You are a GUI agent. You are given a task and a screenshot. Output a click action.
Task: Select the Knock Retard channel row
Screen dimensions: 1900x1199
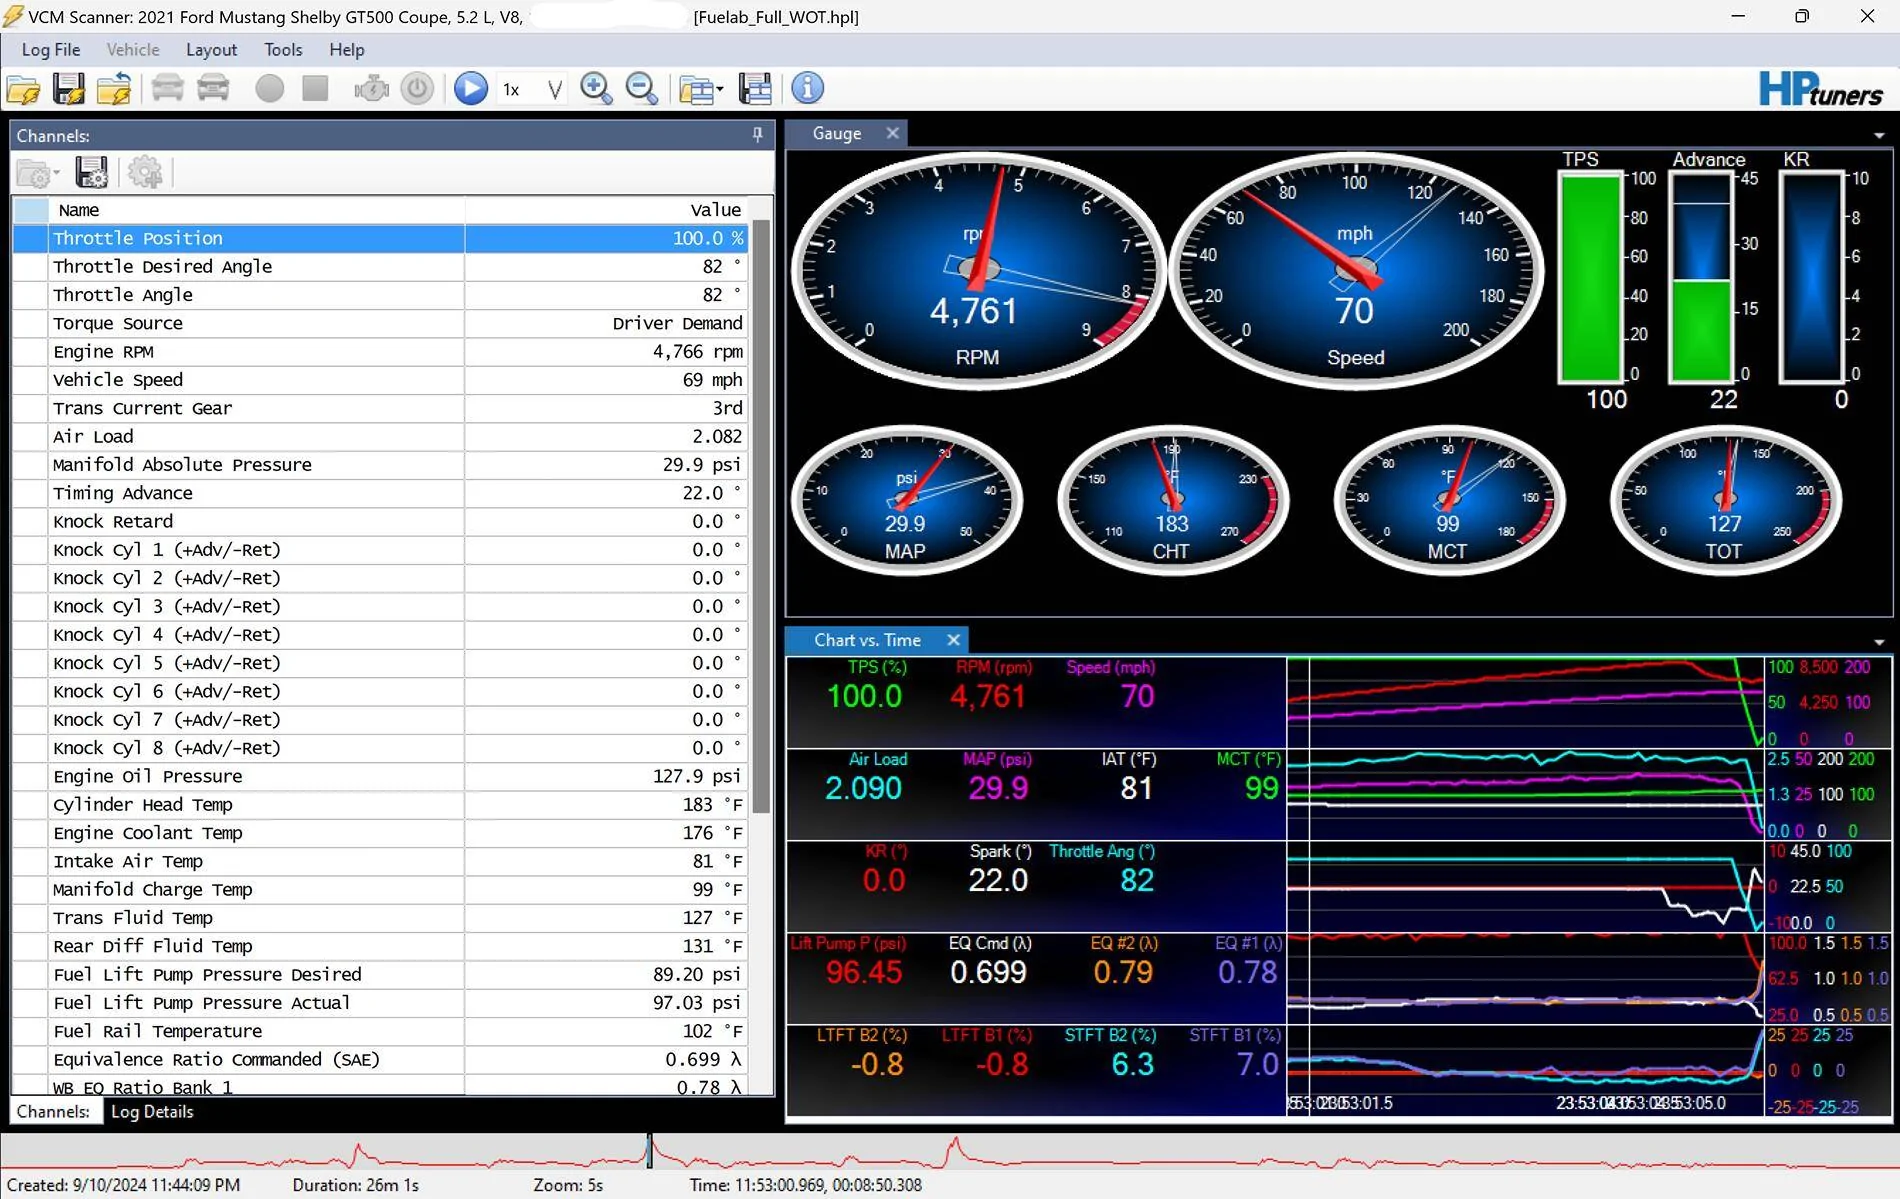[x=380, y=522]
